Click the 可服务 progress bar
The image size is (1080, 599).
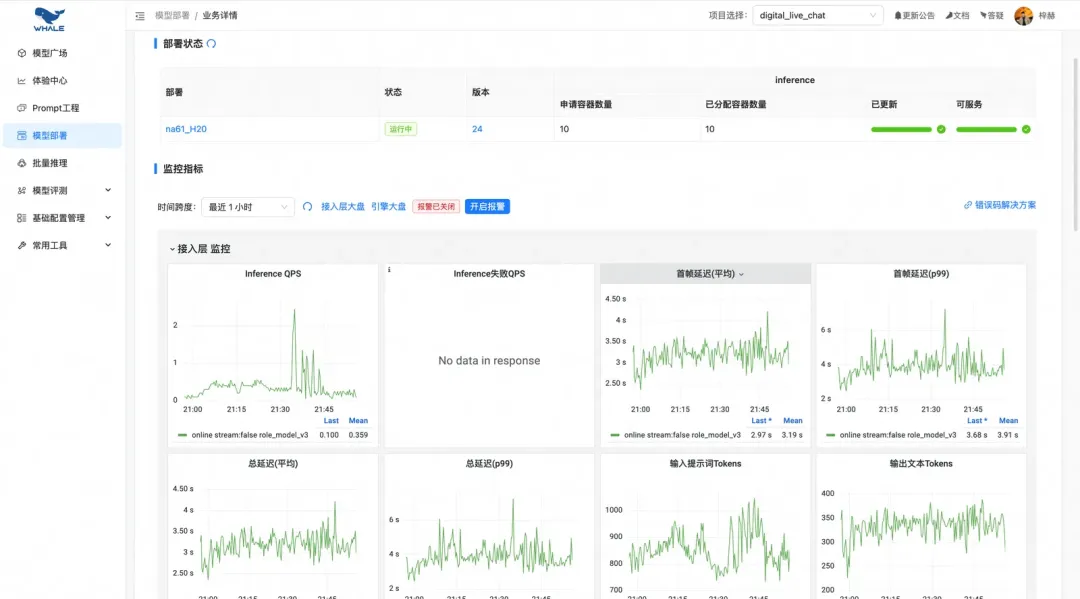coord(986,129)
